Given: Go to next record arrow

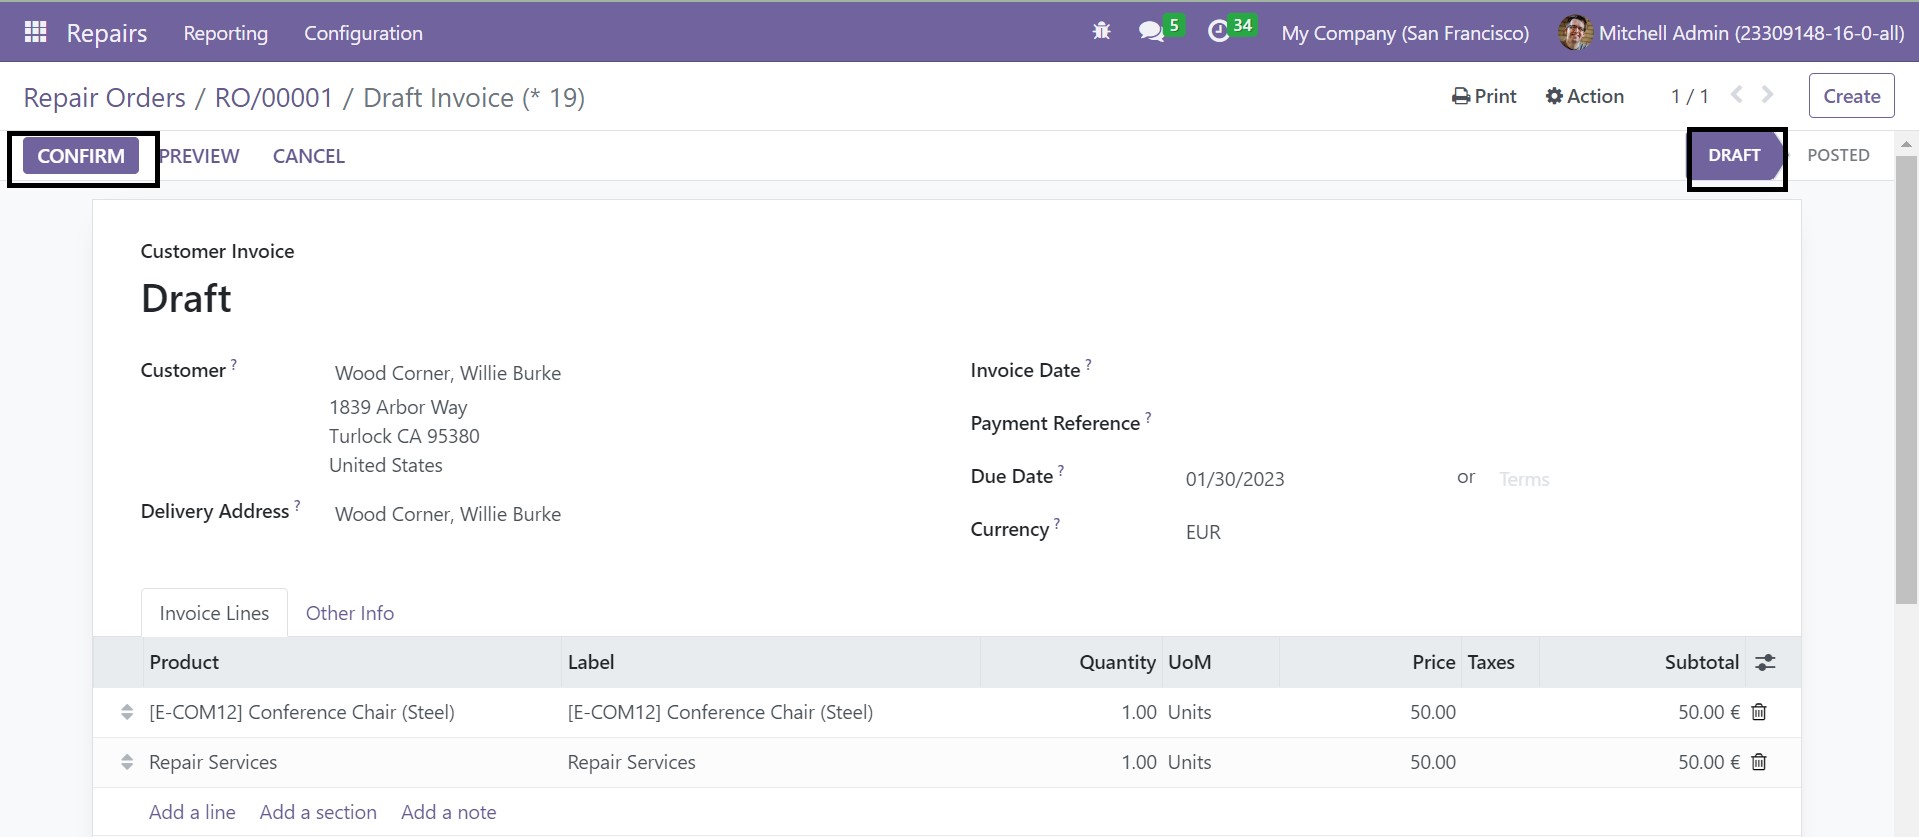Looking at the screenshot, I should (1768, 95).
